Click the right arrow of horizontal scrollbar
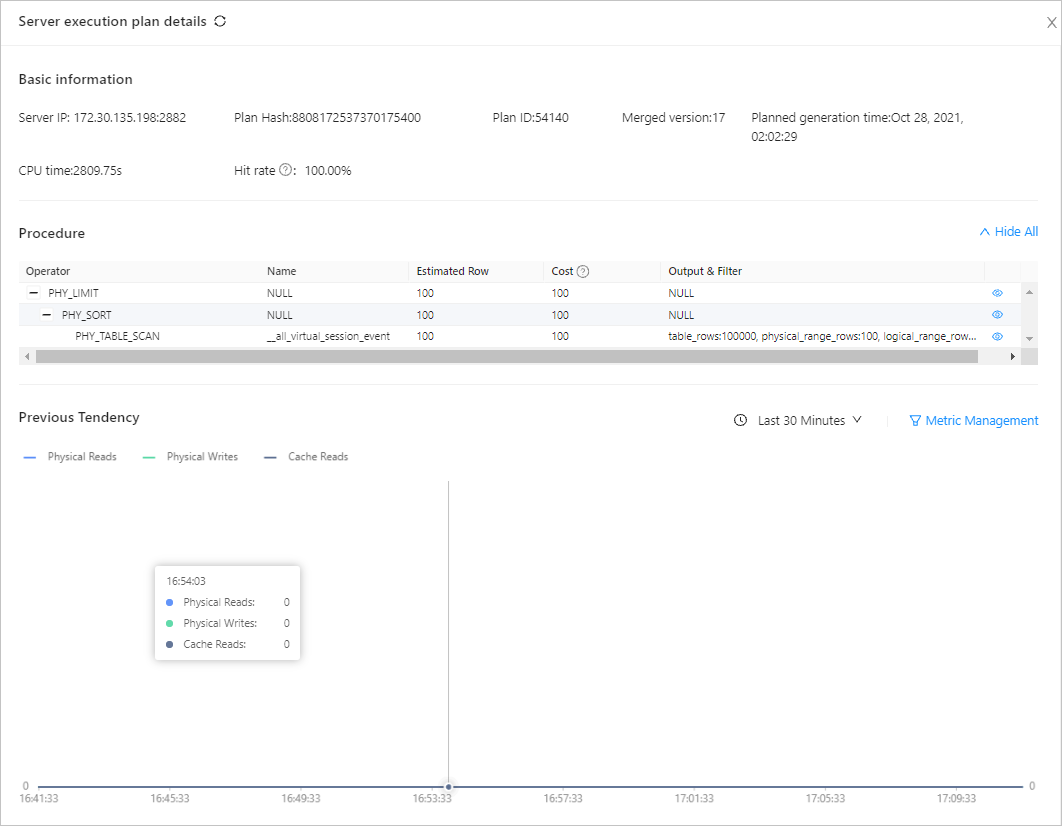The height and width of the screenshot is (826, 1062). coord(1013,357)
